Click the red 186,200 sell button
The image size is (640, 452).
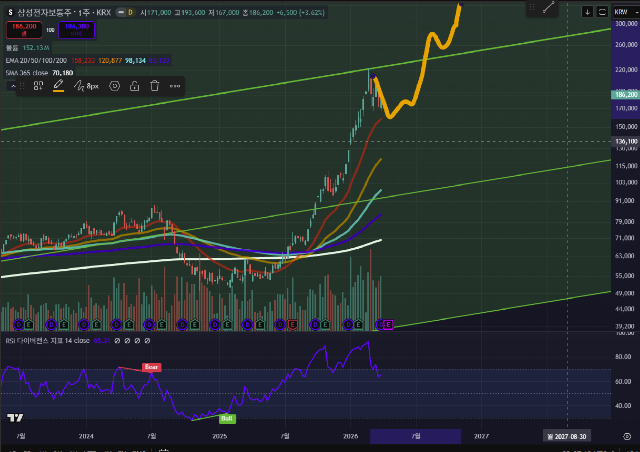click(24, 30)
